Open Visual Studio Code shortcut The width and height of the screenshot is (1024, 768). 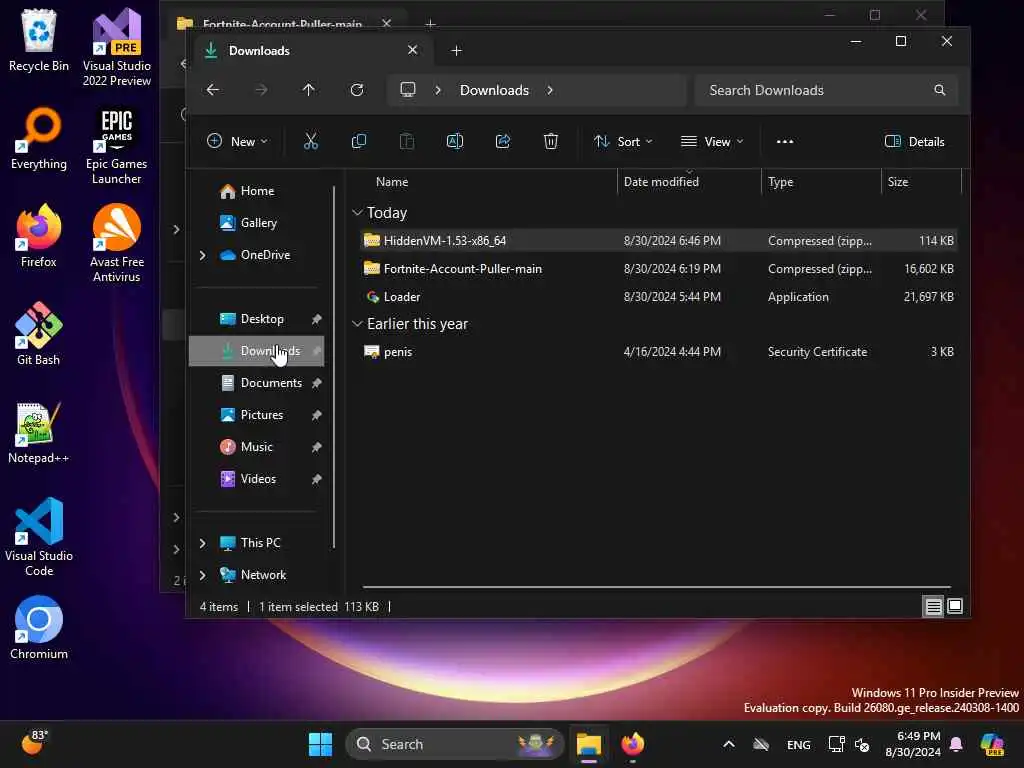coord(39,537)
